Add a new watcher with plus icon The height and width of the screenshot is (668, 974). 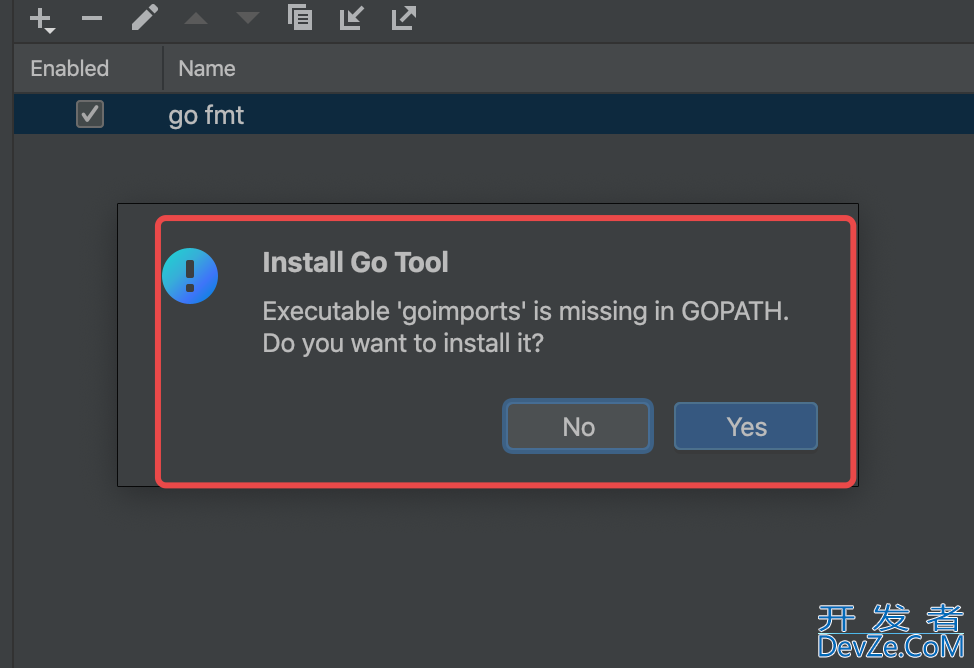42,19
